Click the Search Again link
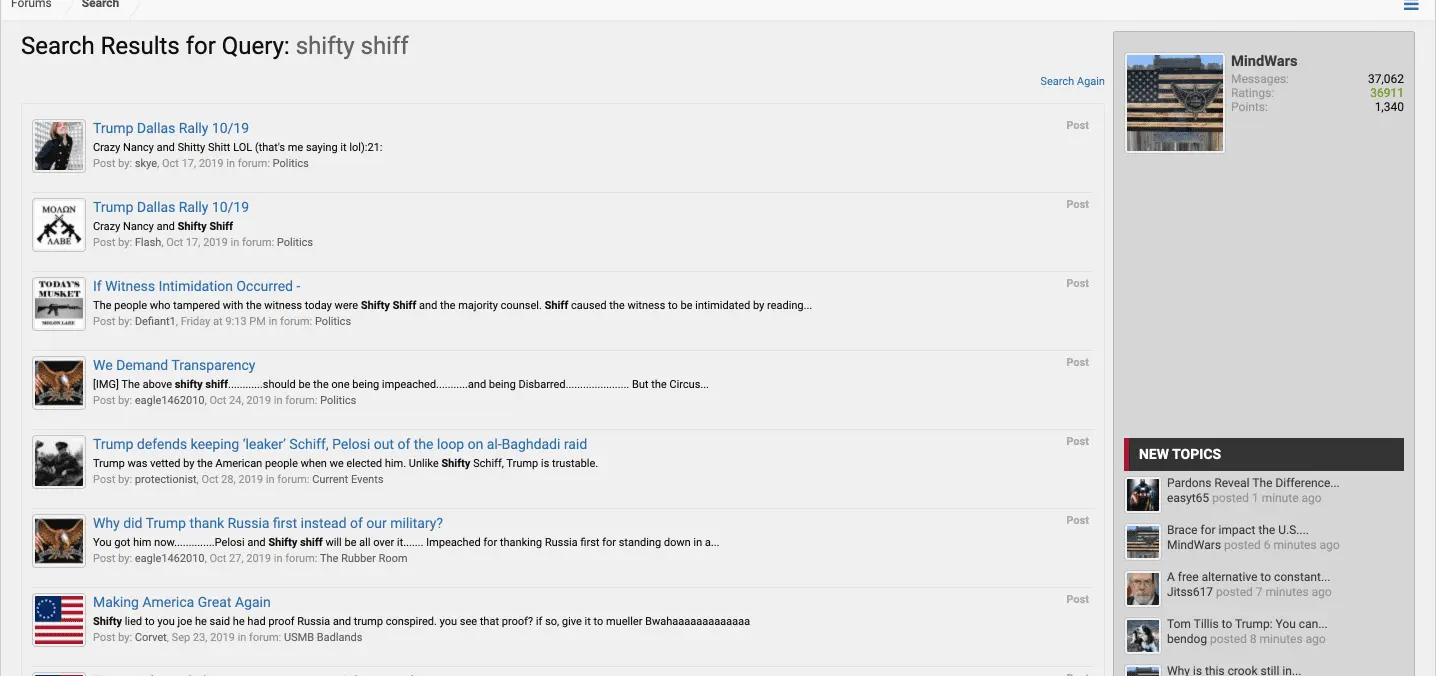 click(1072, 81)
